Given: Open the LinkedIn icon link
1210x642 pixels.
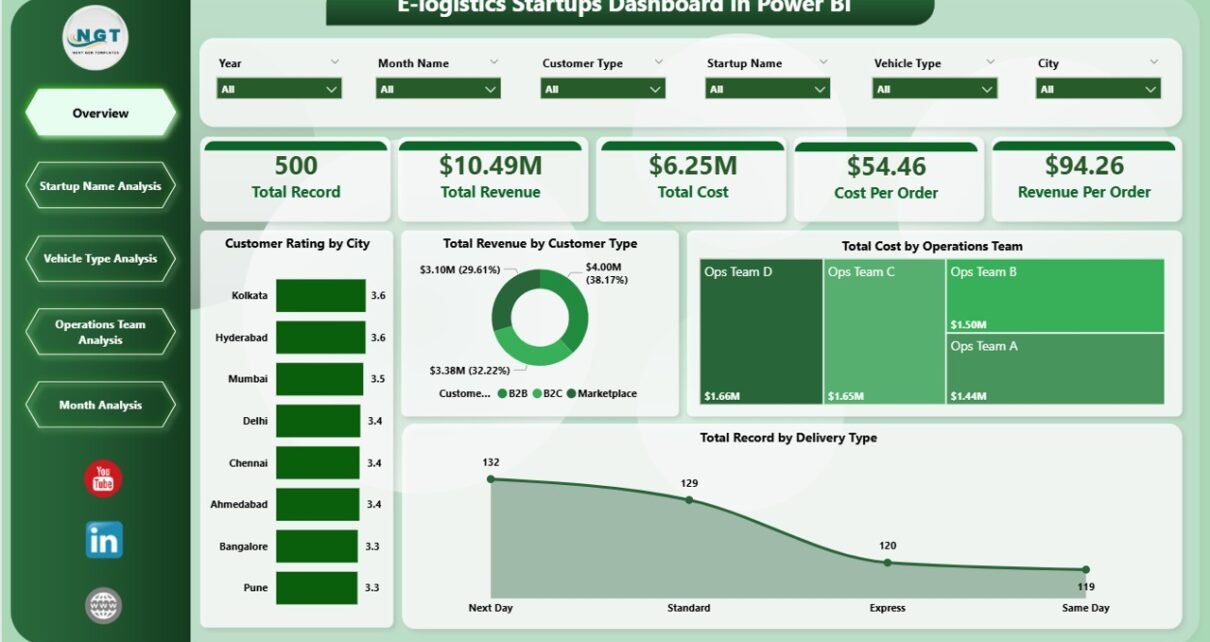Looking at the screenshot, I should tap(103, 540).
